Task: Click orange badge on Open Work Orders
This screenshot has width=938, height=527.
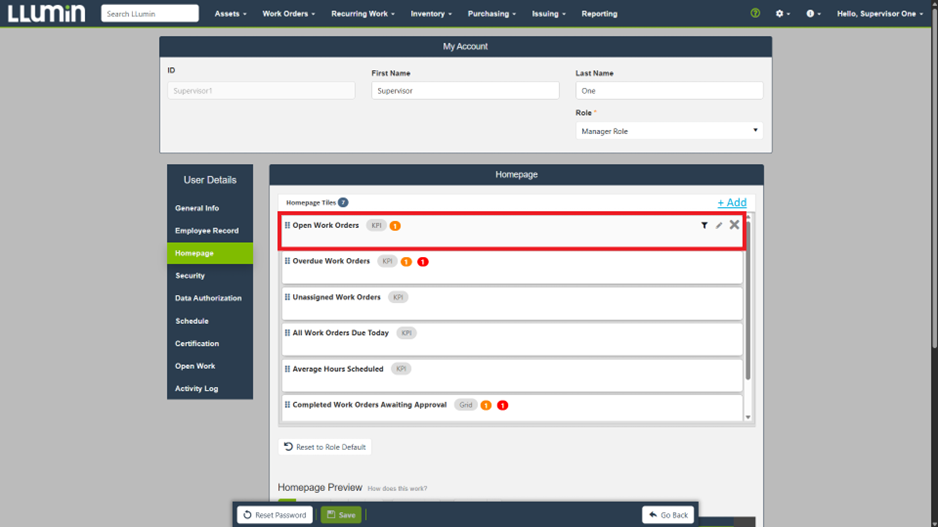Action: pyautogui.click(x=395, y=226)
